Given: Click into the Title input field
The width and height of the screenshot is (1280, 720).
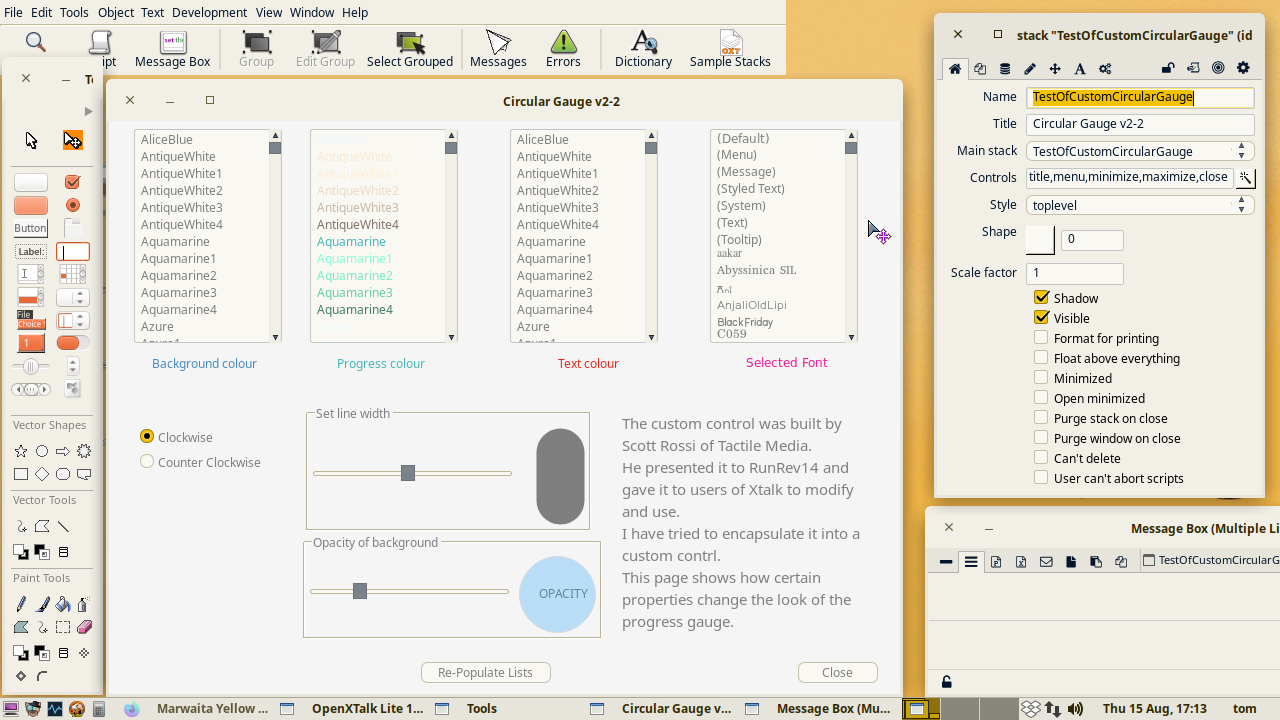Looking at the screenshot, I should [x=1140, y=124].
